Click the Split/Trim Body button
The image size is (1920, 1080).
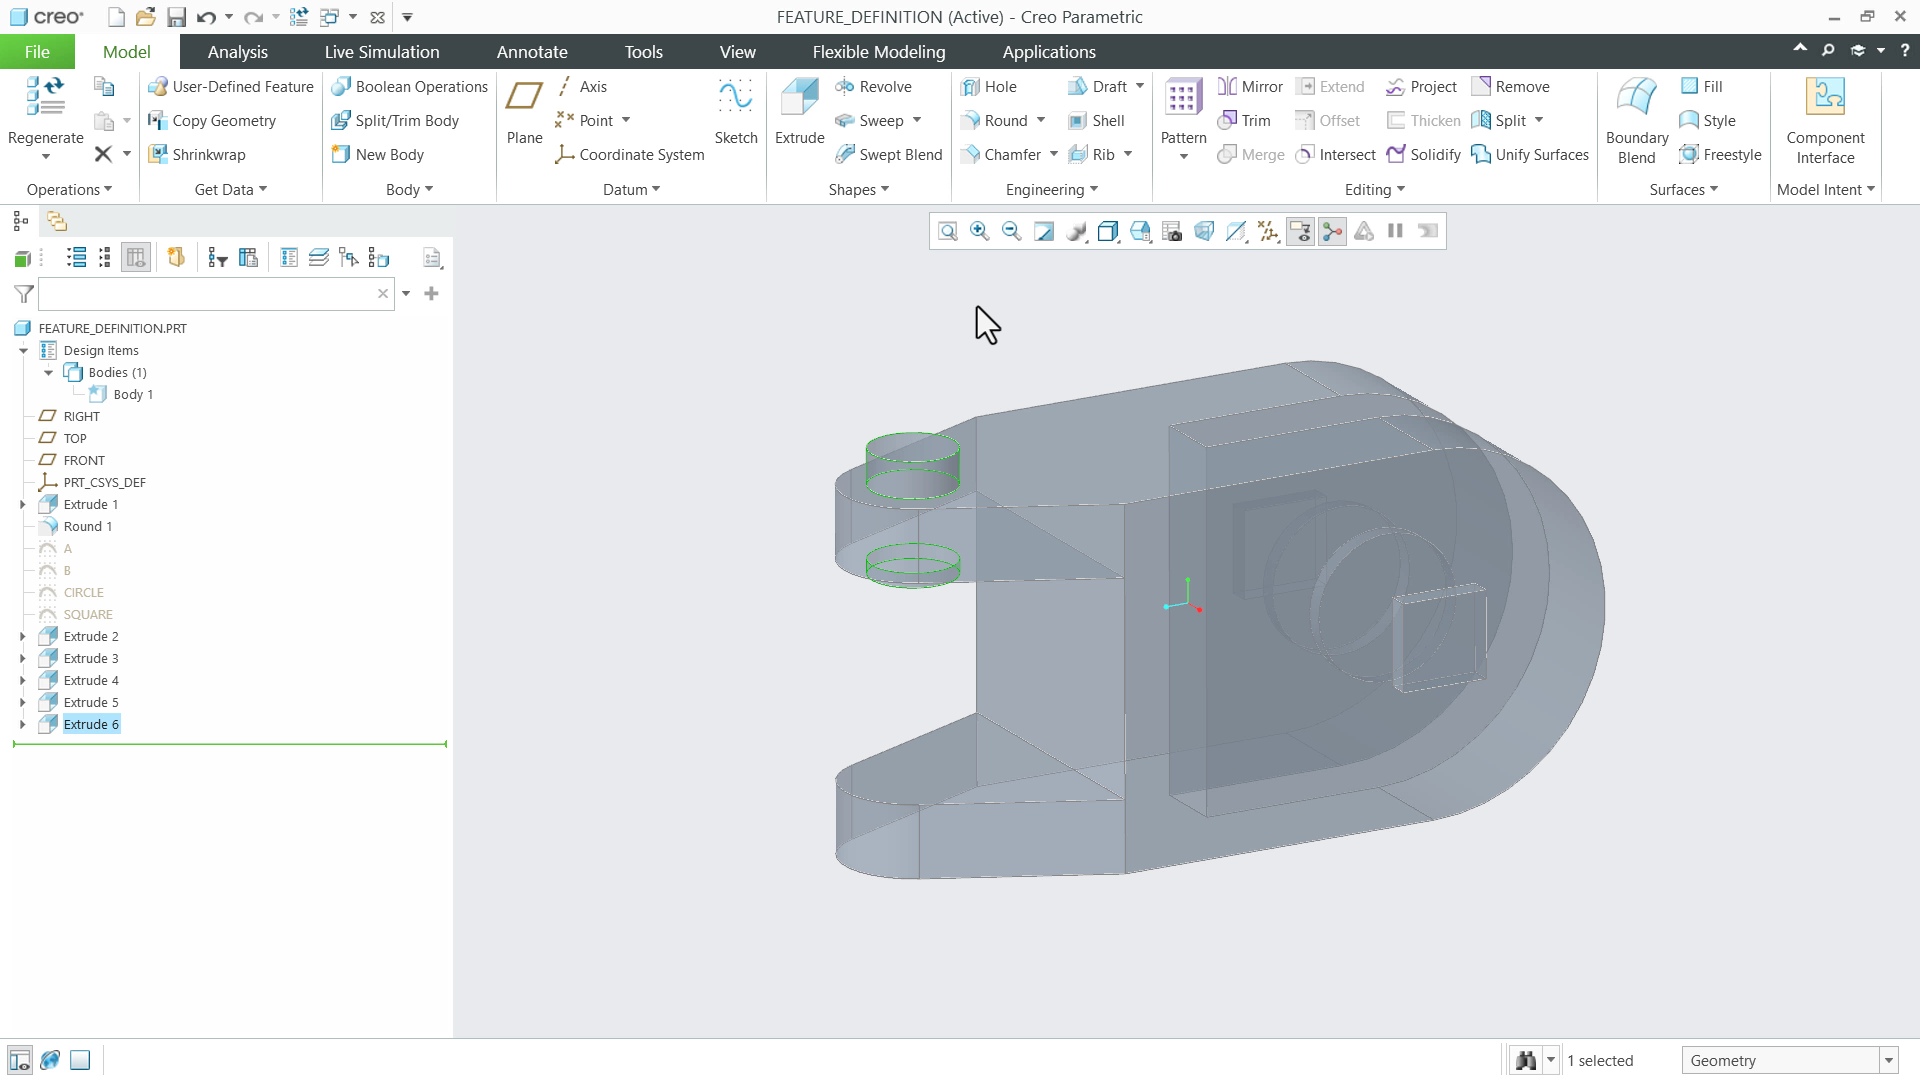(395, 121)
